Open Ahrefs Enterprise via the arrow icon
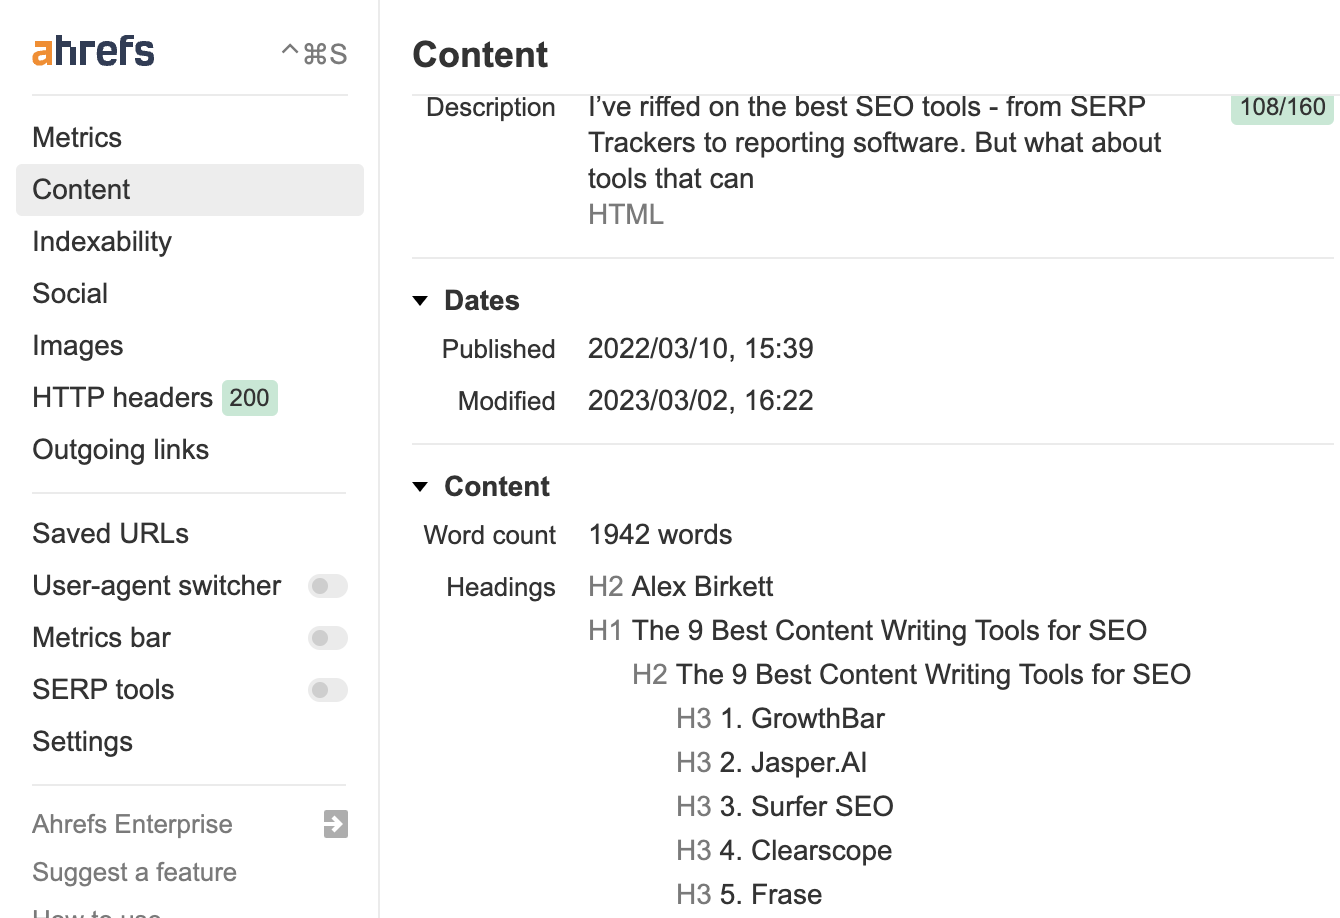This screenshot has width=1340, height=918. point(334,824)
